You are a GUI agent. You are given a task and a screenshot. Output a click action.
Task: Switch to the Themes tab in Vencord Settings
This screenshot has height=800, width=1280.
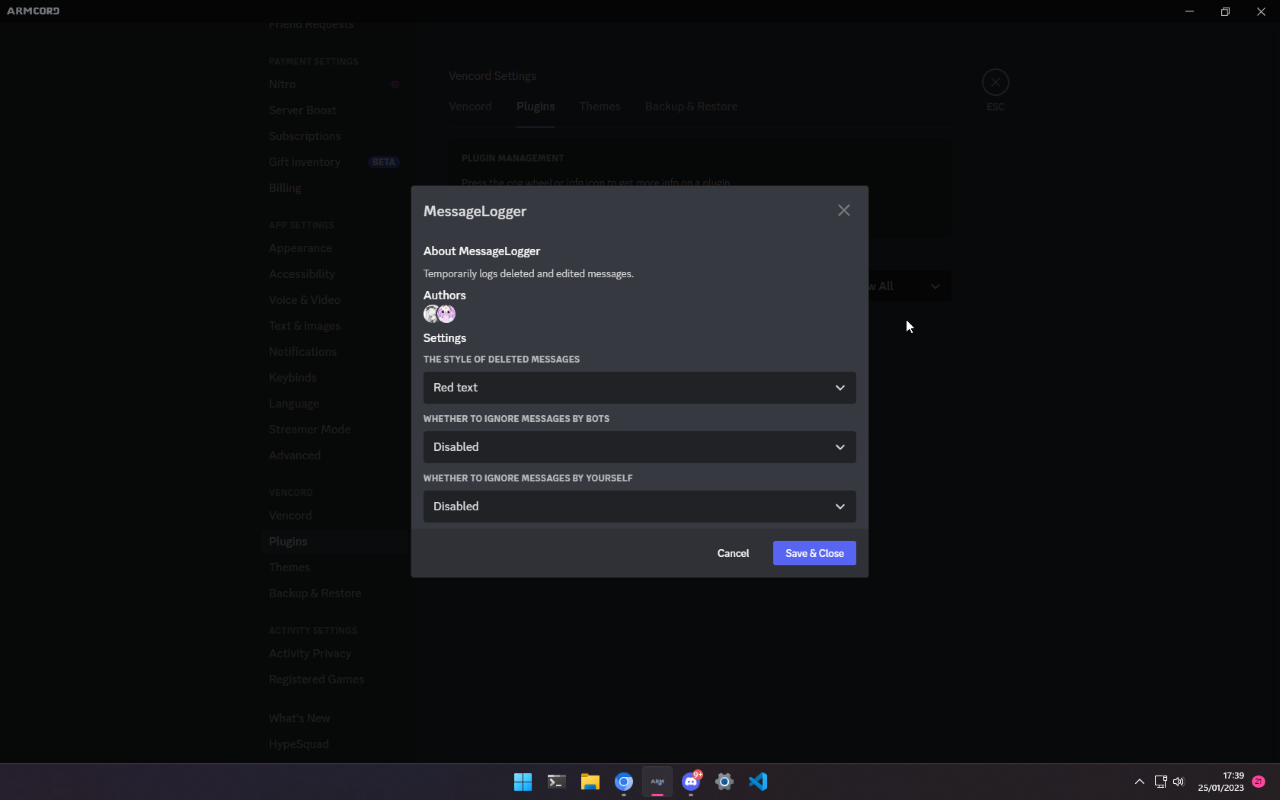click(x=600, y=106)
